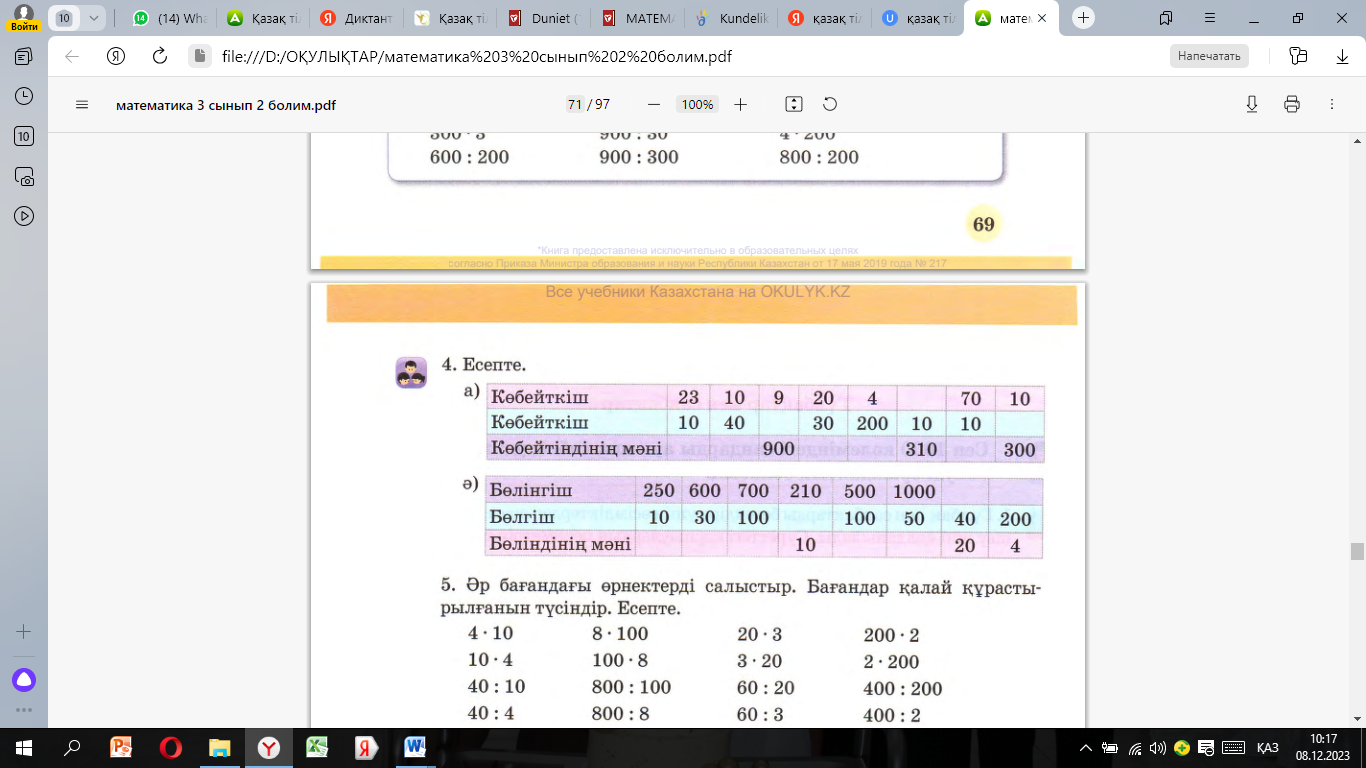The width and height of the screenshot is (1366, 768).
Task: Print the PDF from the viewer toolbar
Action: click(1292, 104)
